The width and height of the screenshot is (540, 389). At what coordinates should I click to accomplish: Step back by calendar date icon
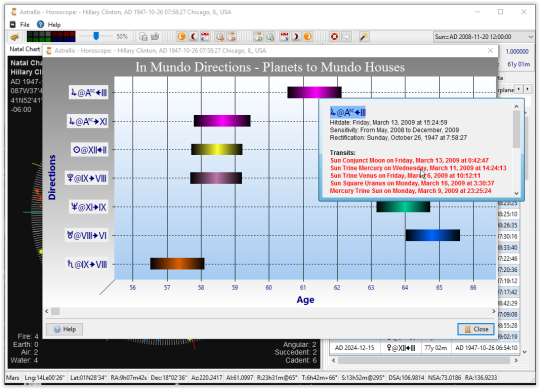[205, 36]
